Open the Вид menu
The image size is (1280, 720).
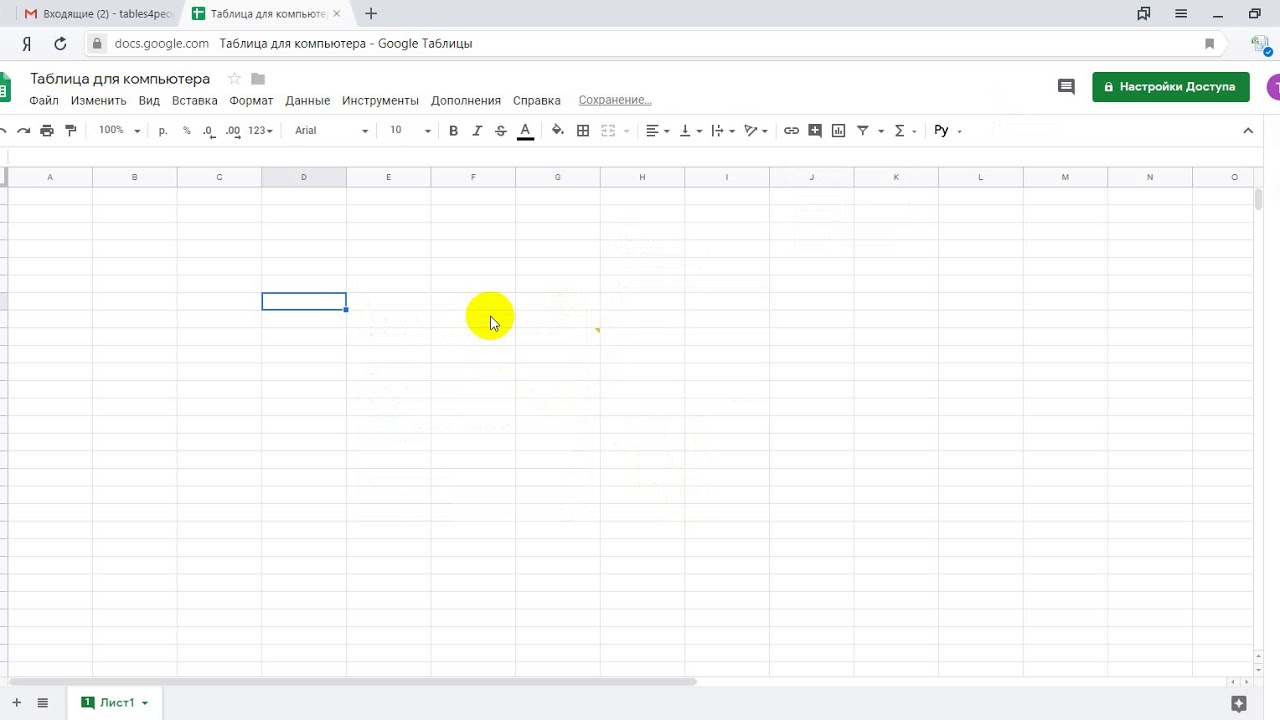point(149,100)
